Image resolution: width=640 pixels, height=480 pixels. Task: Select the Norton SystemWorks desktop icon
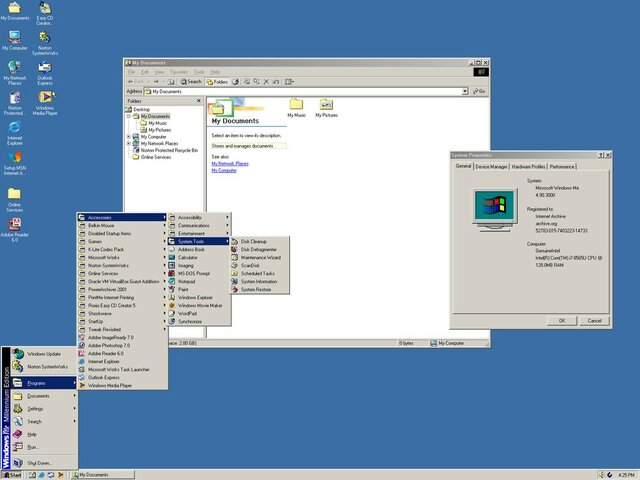pyautogui.click(x=44, y=43)
